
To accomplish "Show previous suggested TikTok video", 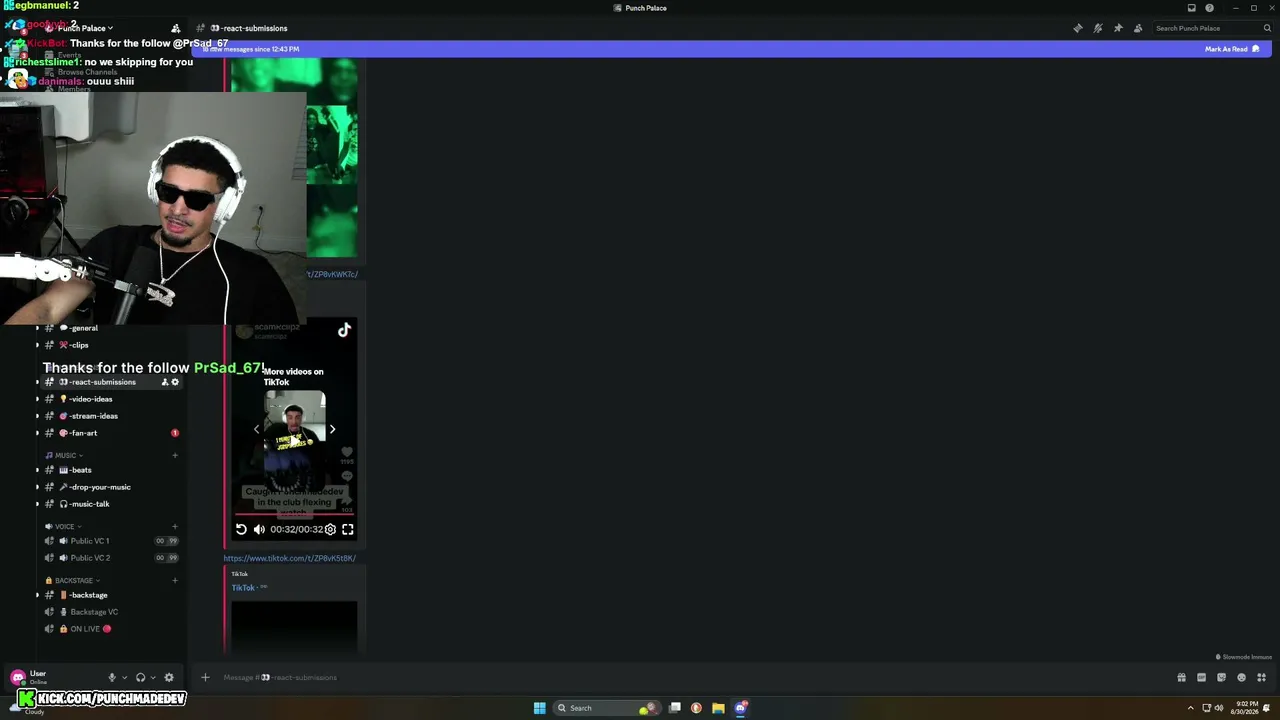I will pos(256,429).
